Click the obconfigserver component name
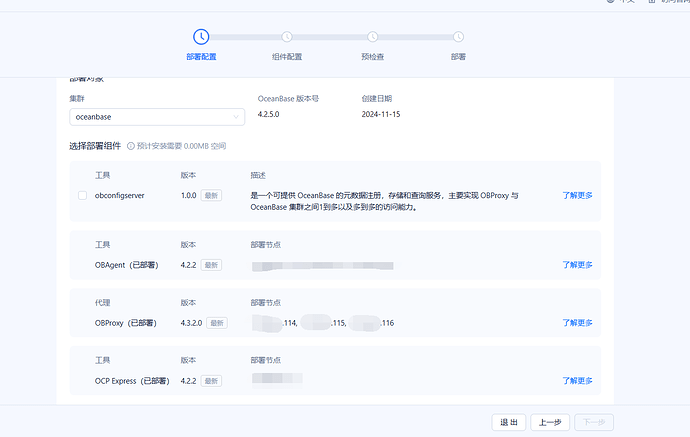This screenshot has height=437, width=690. coord(120,195)
